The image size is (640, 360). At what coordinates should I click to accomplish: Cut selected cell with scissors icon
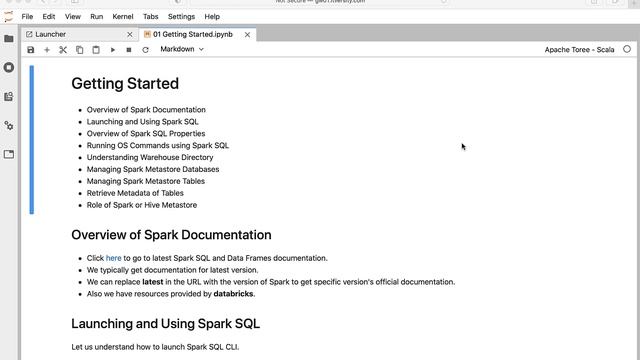[x=63, y=50]
